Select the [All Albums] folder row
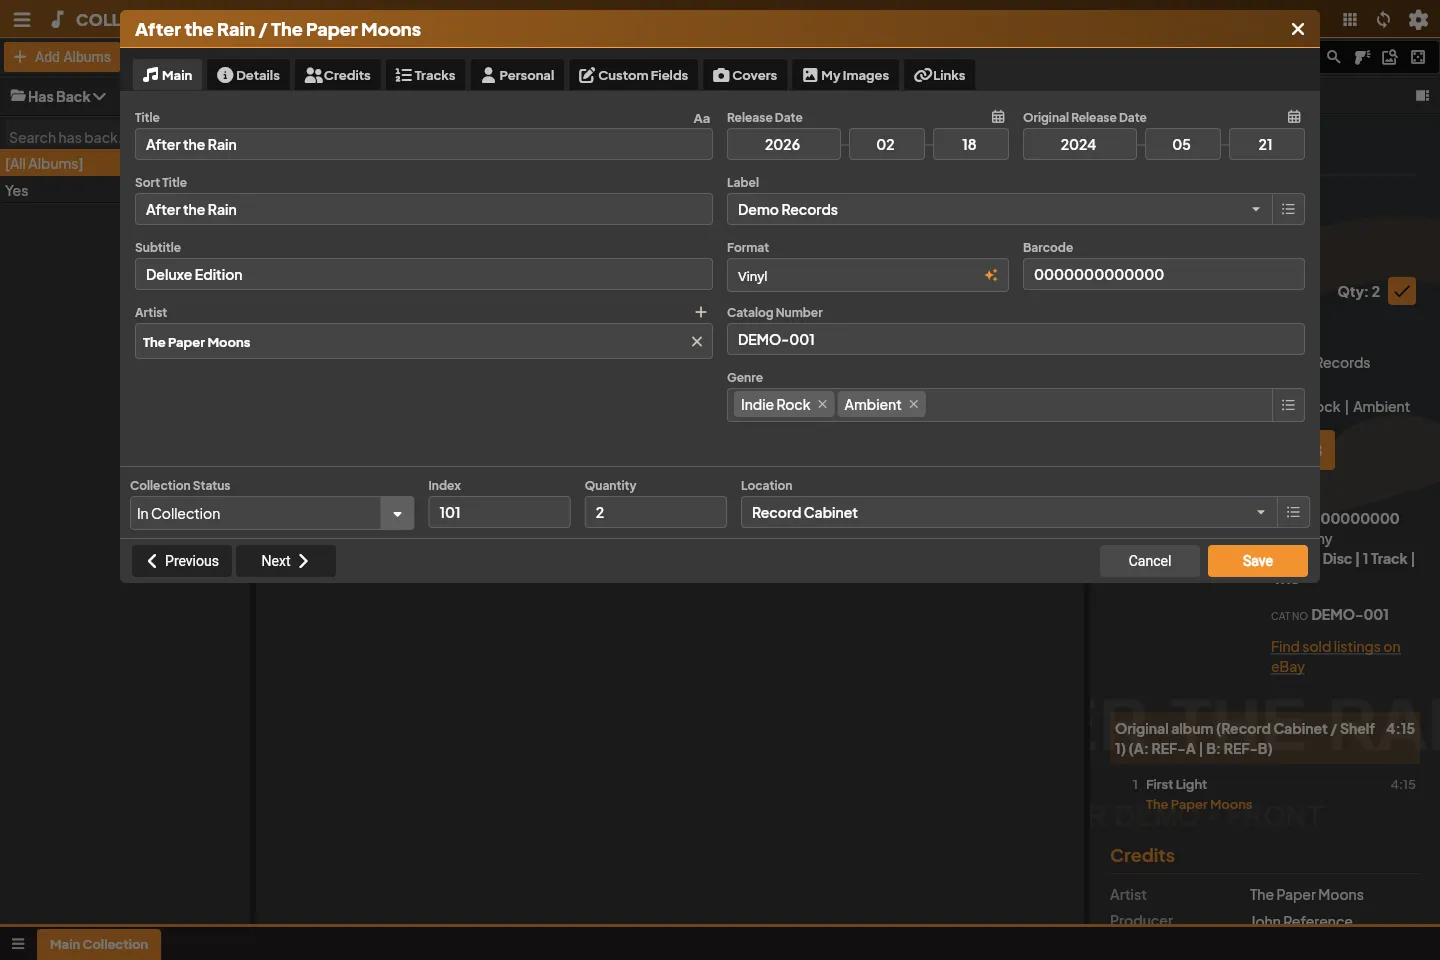The width and height of the screenshot is (1440, 960). pos(60,163)
